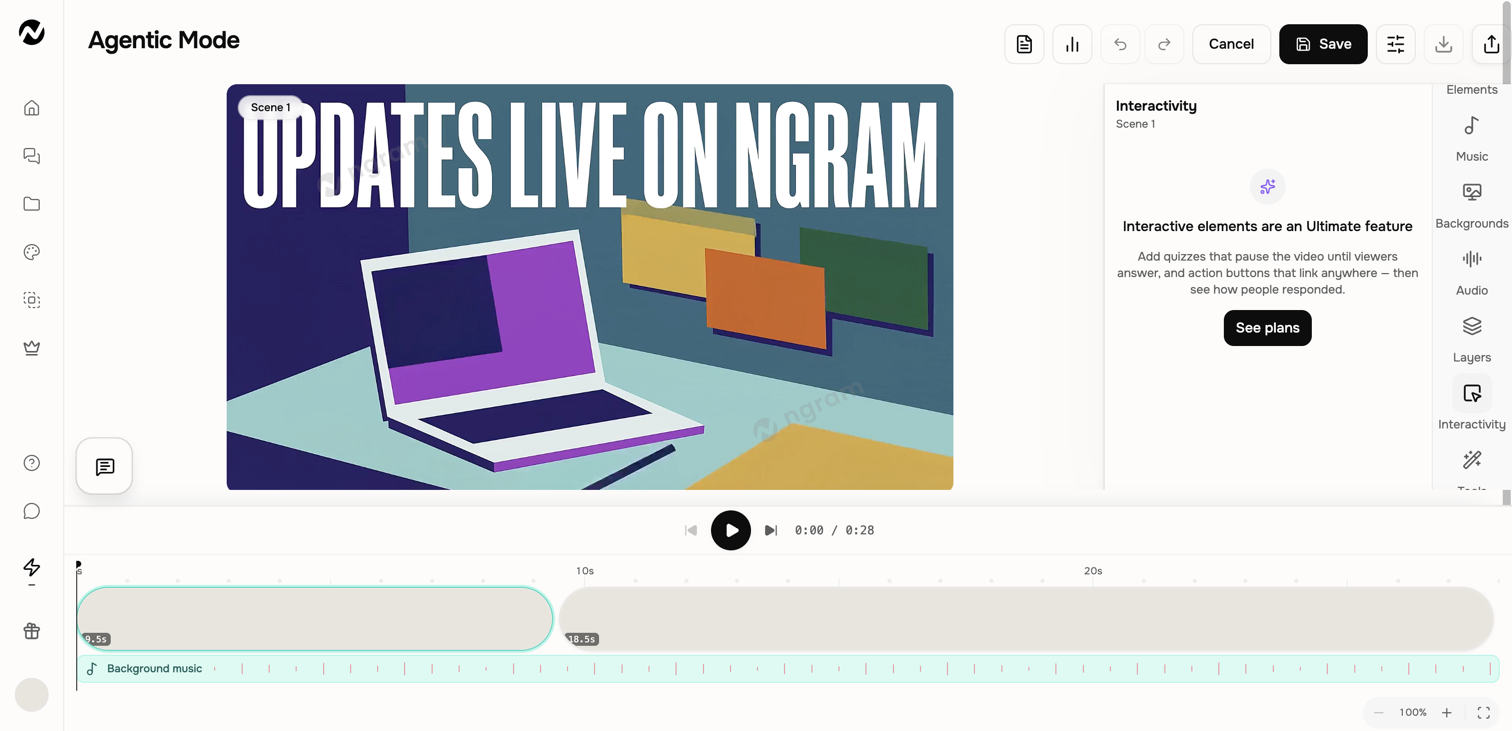The image size is (1512, 731).
Task: Click the Save button
Action: click(1323, 44)
